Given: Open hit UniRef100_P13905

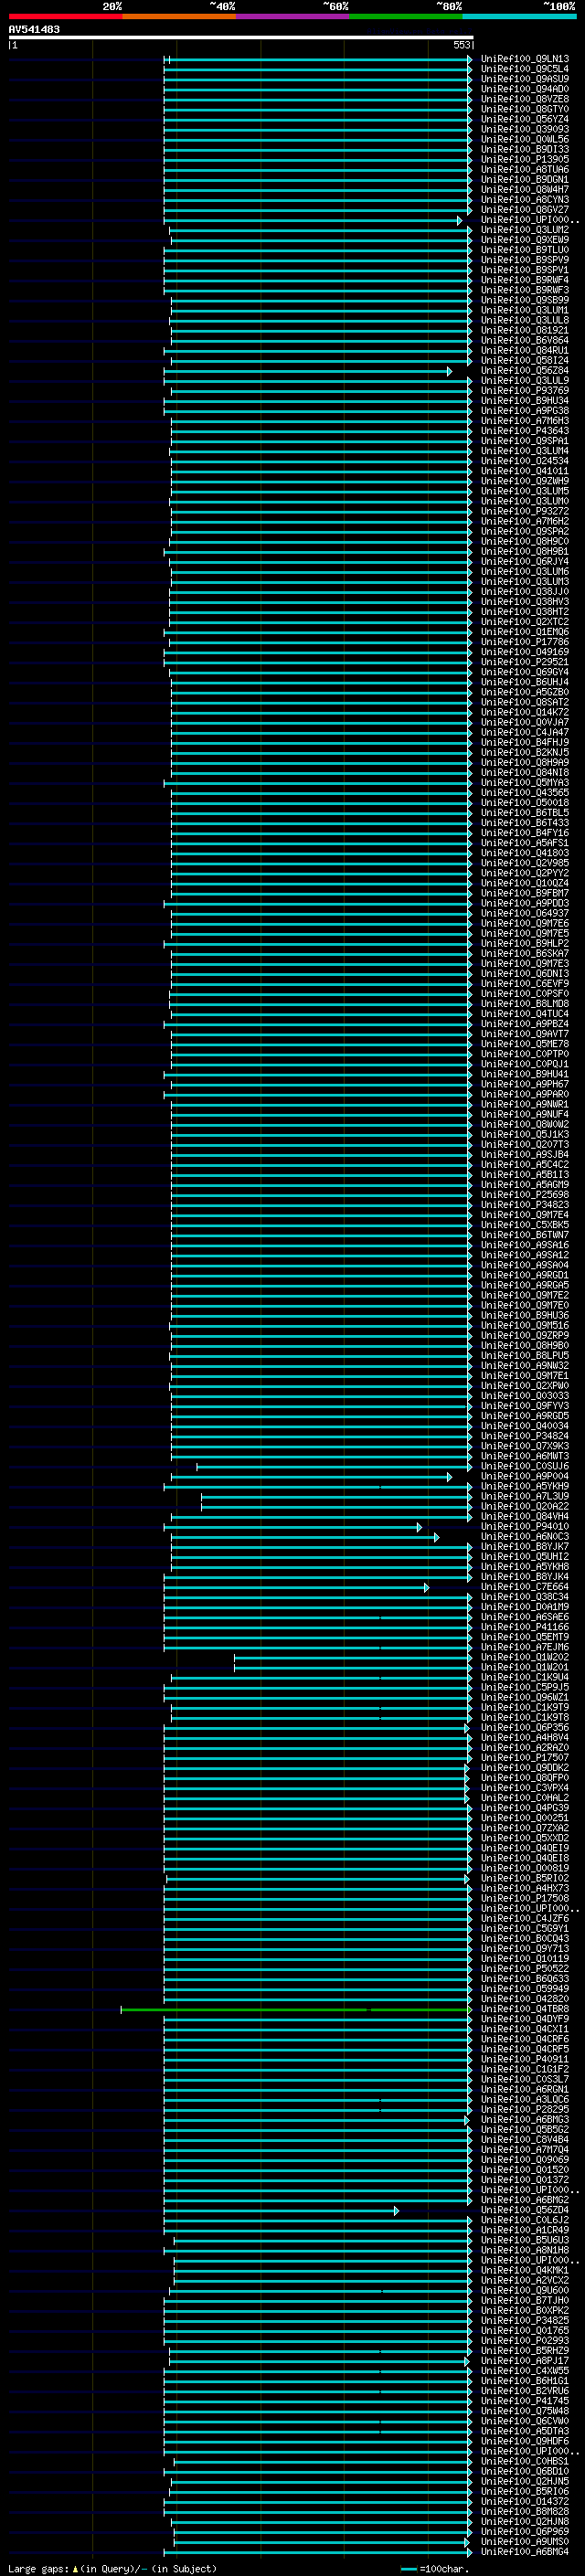Looking at the screenshot, I should point(524,159).
